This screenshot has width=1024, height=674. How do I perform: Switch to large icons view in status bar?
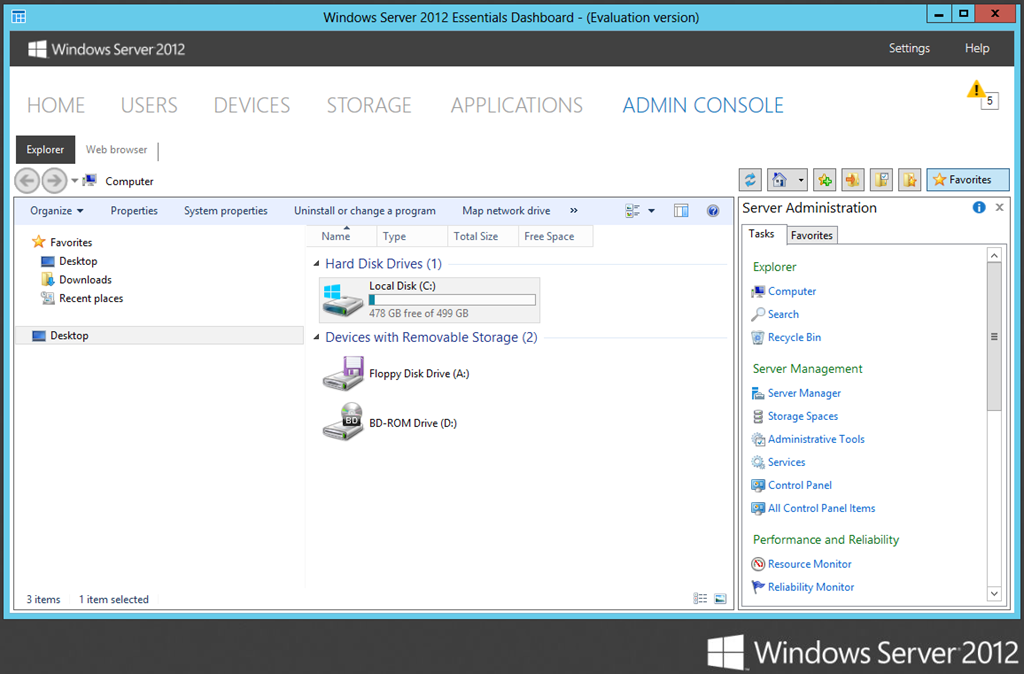click(x=720, y=598)
